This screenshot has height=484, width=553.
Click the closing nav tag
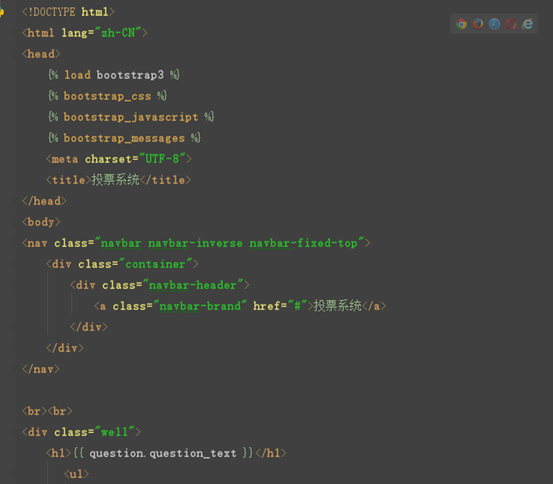point(41,369)
